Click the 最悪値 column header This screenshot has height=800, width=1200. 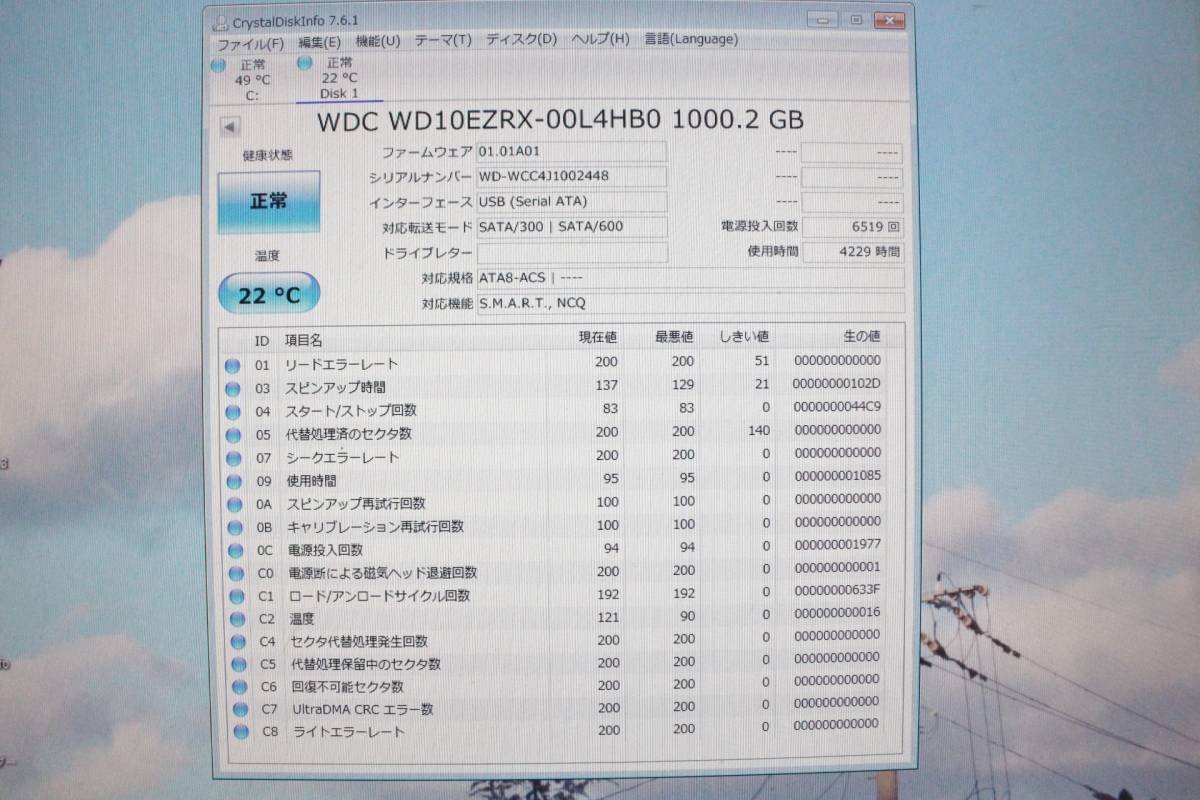(x=675, y=337)
